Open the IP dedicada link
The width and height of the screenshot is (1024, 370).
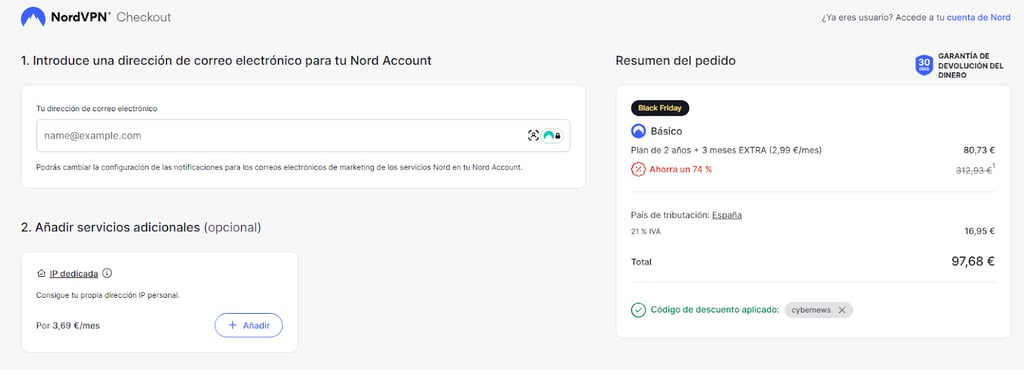coord(74,273)
